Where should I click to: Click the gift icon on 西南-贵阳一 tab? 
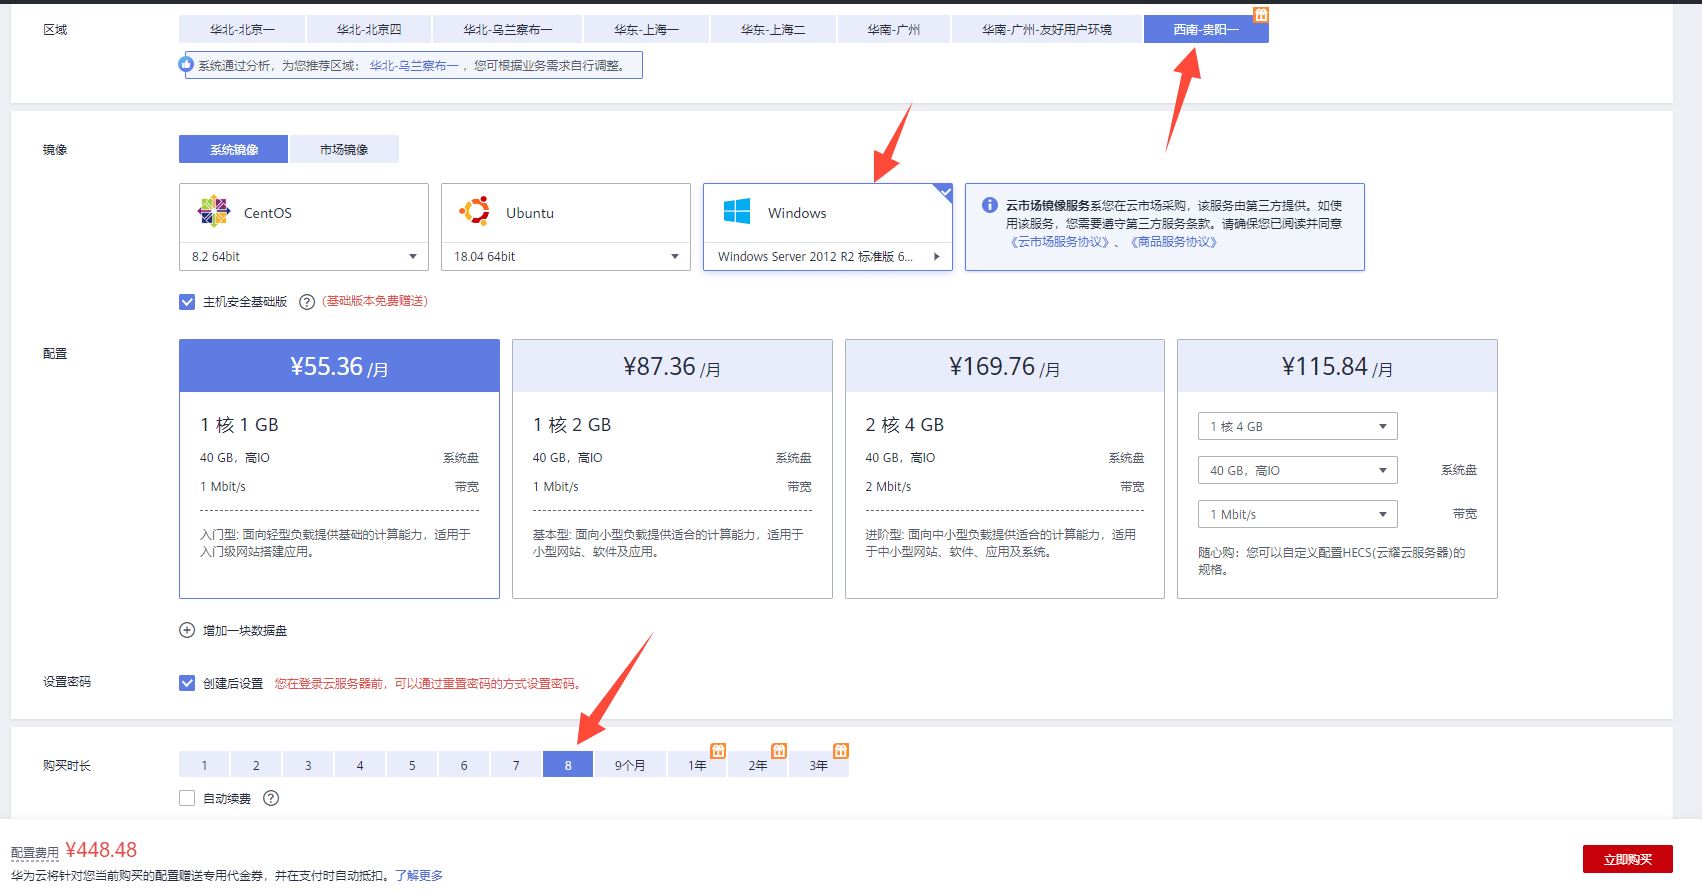pos(1261,15)
